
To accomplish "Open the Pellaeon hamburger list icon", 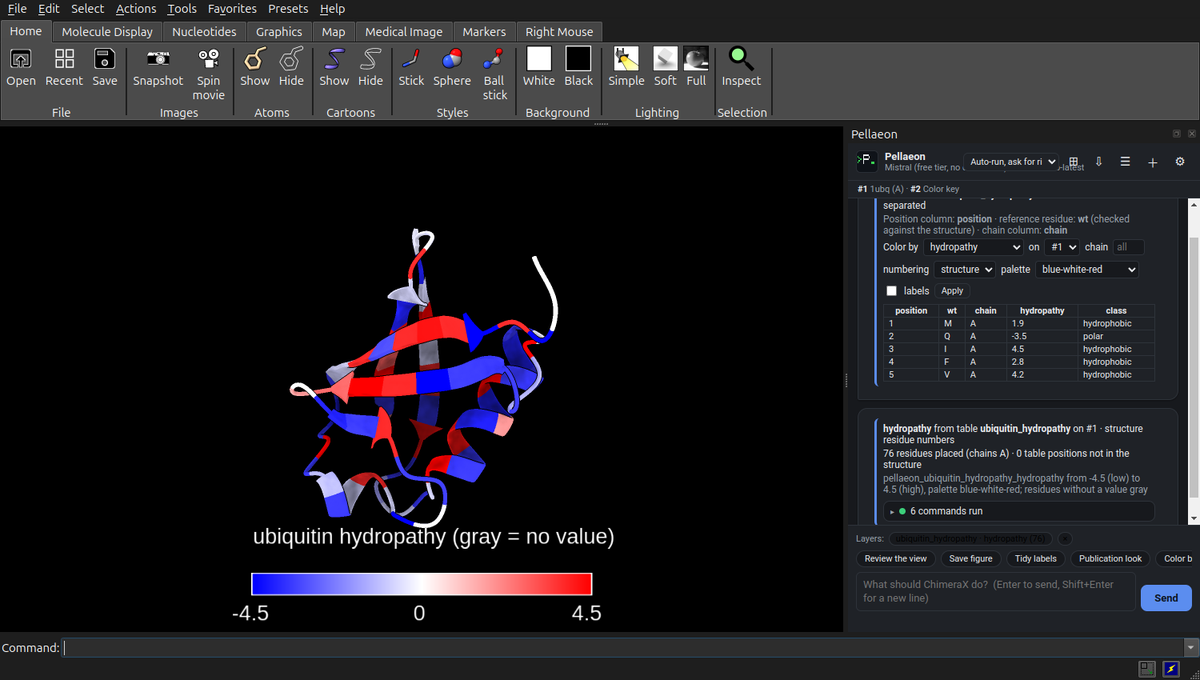I will coord(1125,162).
